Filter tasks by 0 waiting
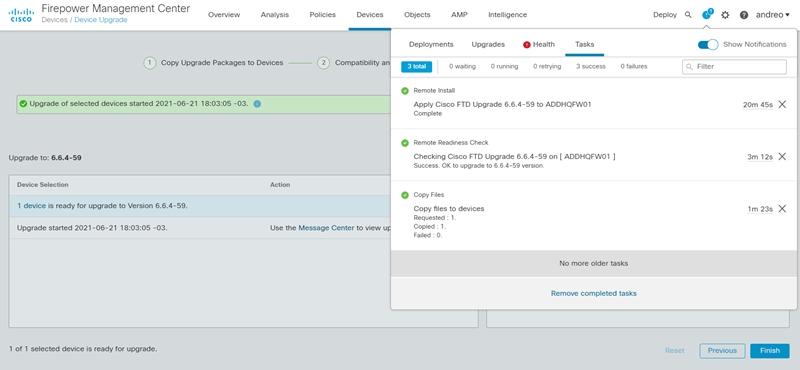This screenshot has height=370, width=800. pos(462,66)
